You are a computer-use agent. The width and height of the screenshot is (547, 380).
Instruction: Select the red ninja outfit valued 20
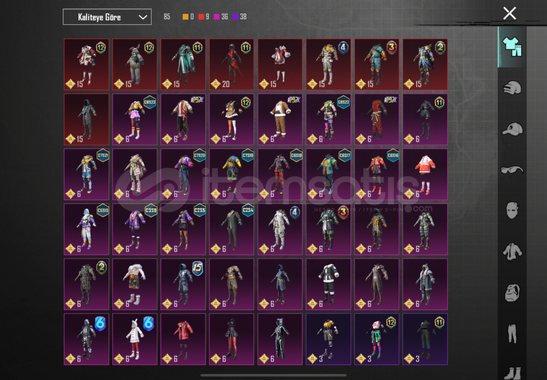pyautogui.click(x=232, y=65)
